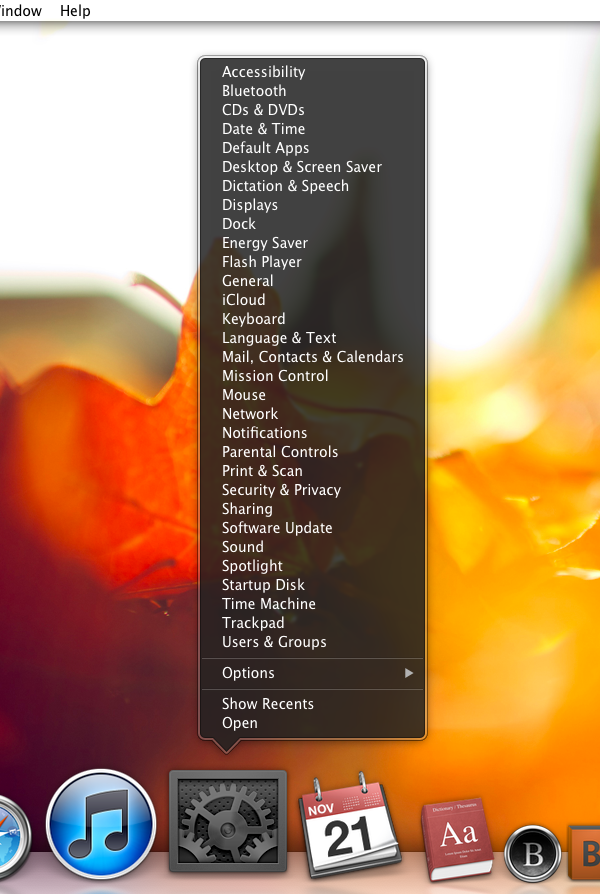600x894 pixels.
Task: Choose General from the menu
Action: tap(248, 281)
